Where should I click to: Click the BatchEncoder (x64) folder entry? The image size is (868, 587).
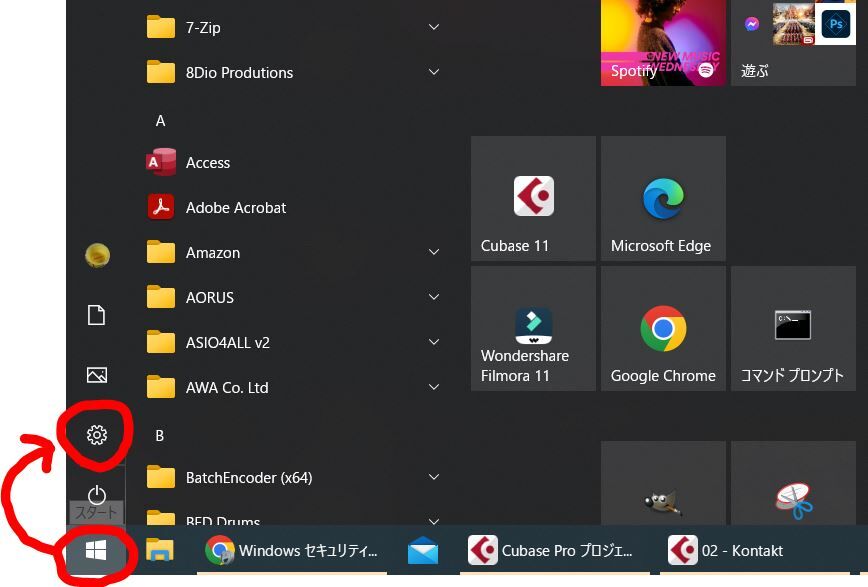pyautogui.click(x=293, y=477)
